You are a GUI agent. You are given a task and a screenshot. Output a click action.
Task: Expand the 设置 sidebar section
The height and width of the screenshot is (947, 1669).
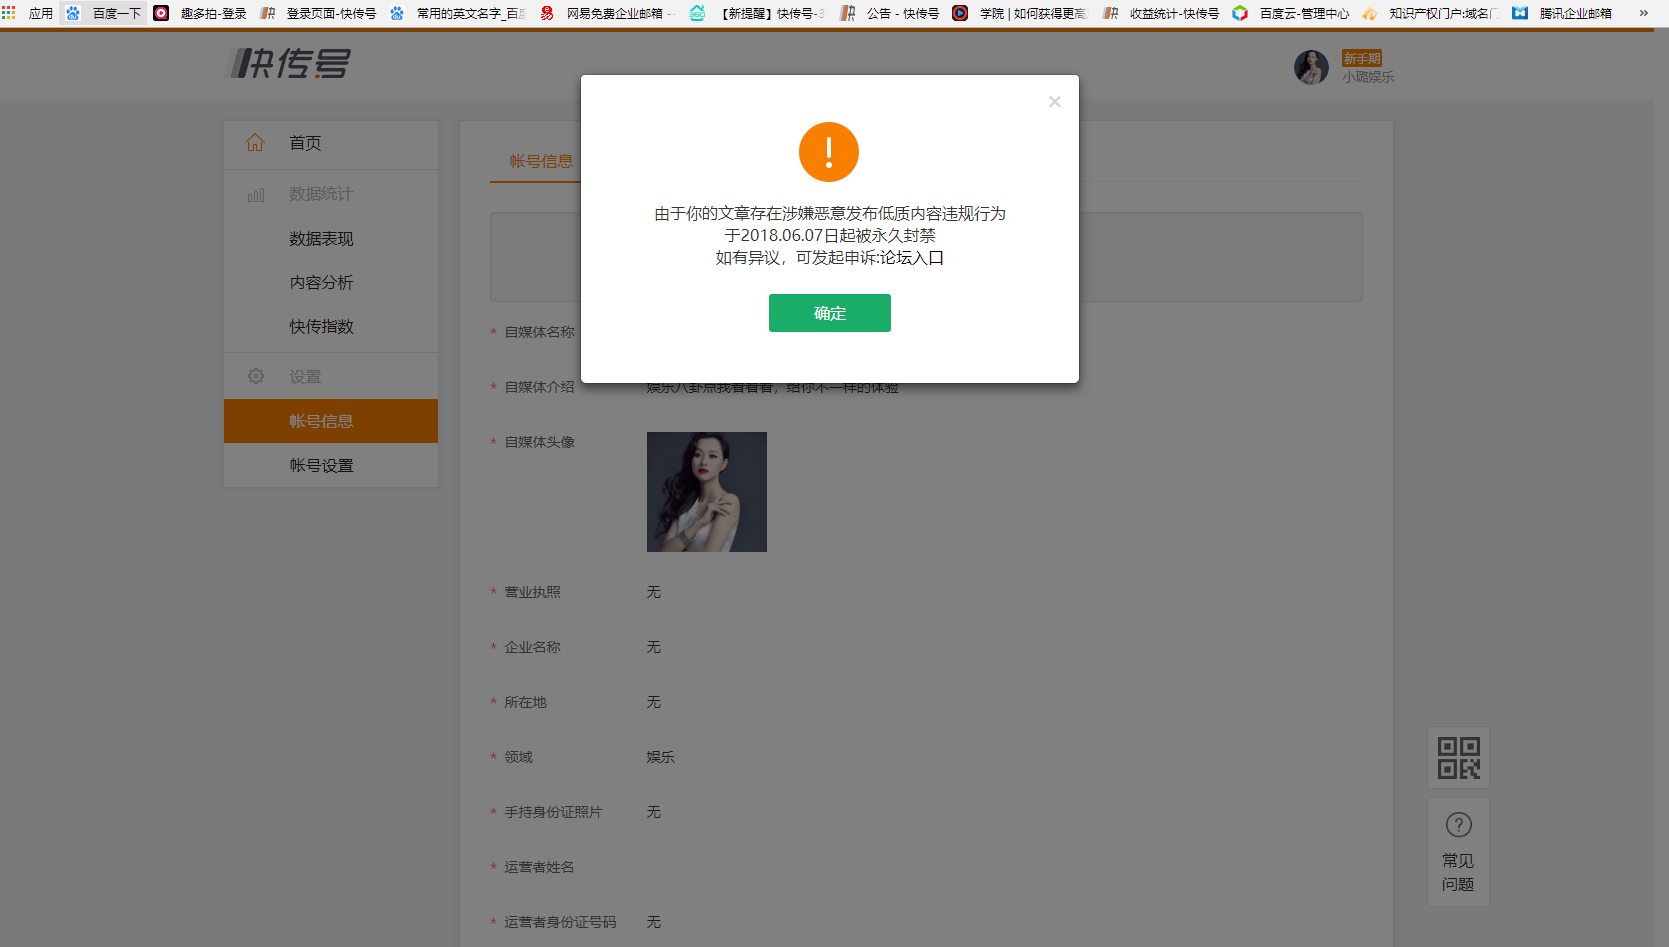[307, 375]
